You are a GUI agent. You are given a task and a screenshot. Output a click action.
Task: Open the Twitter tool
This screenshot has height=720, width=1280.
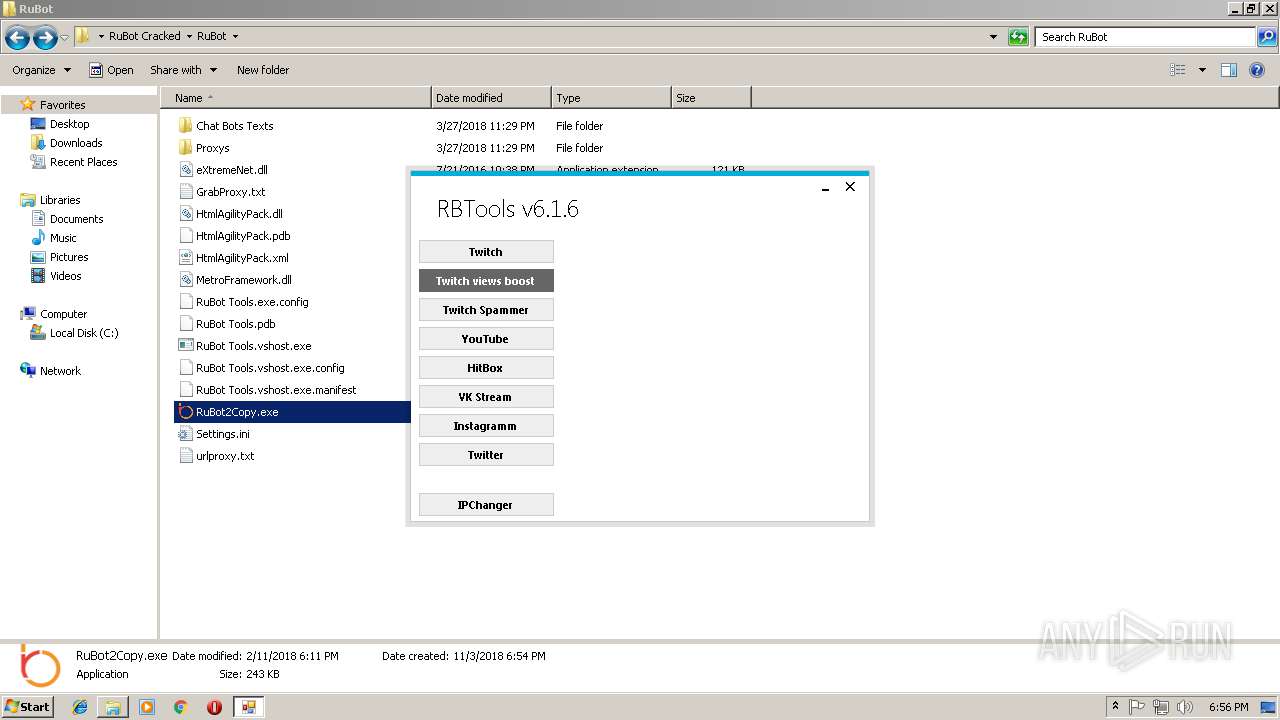pos(486,455)
